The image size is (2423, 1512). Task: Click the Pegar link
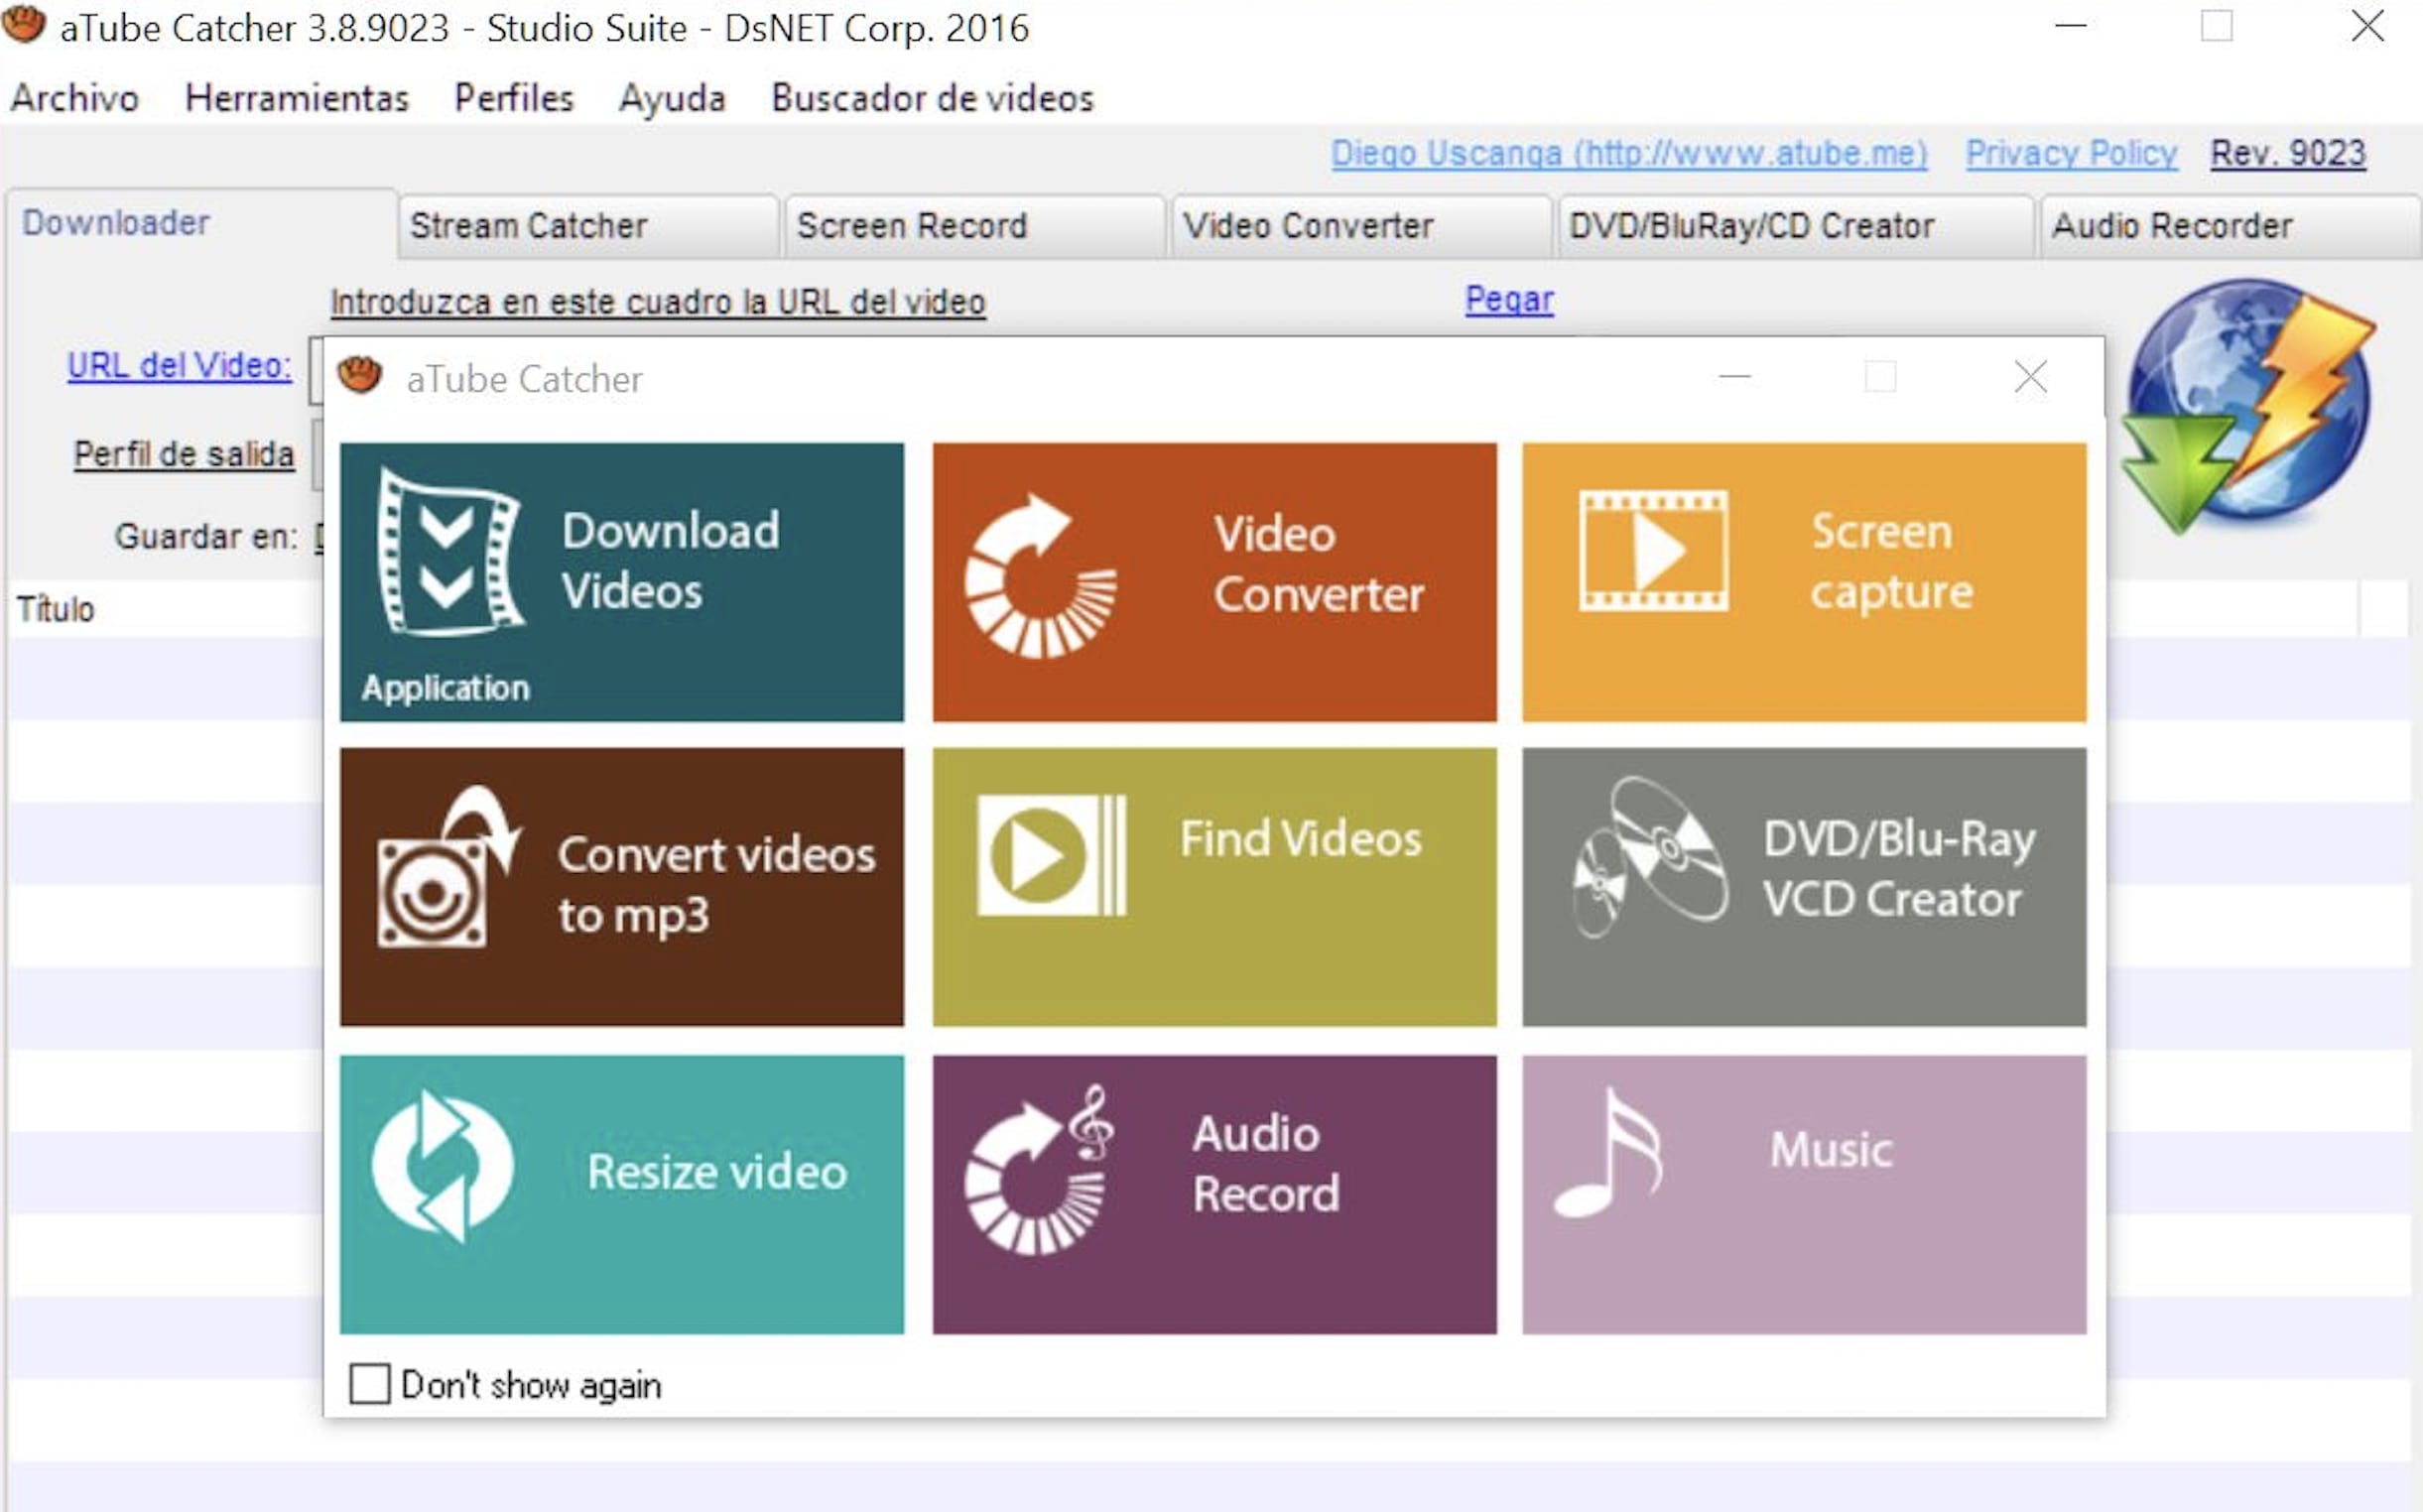[x=1508, y=299]
